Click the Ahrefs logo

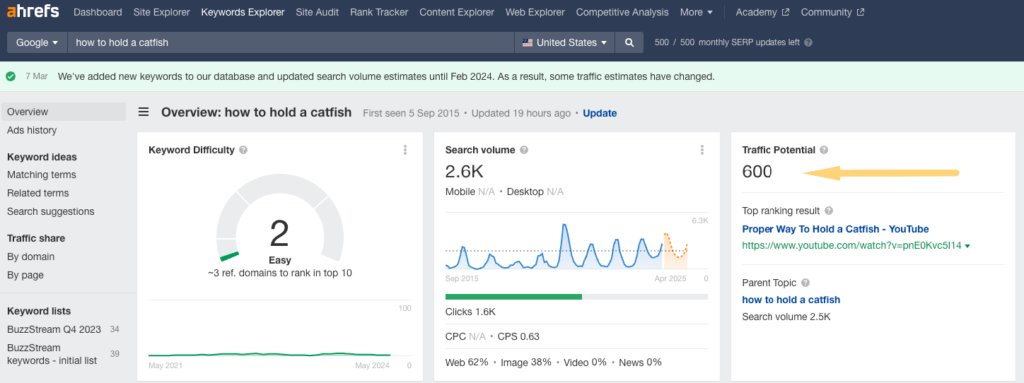(33, 12)
